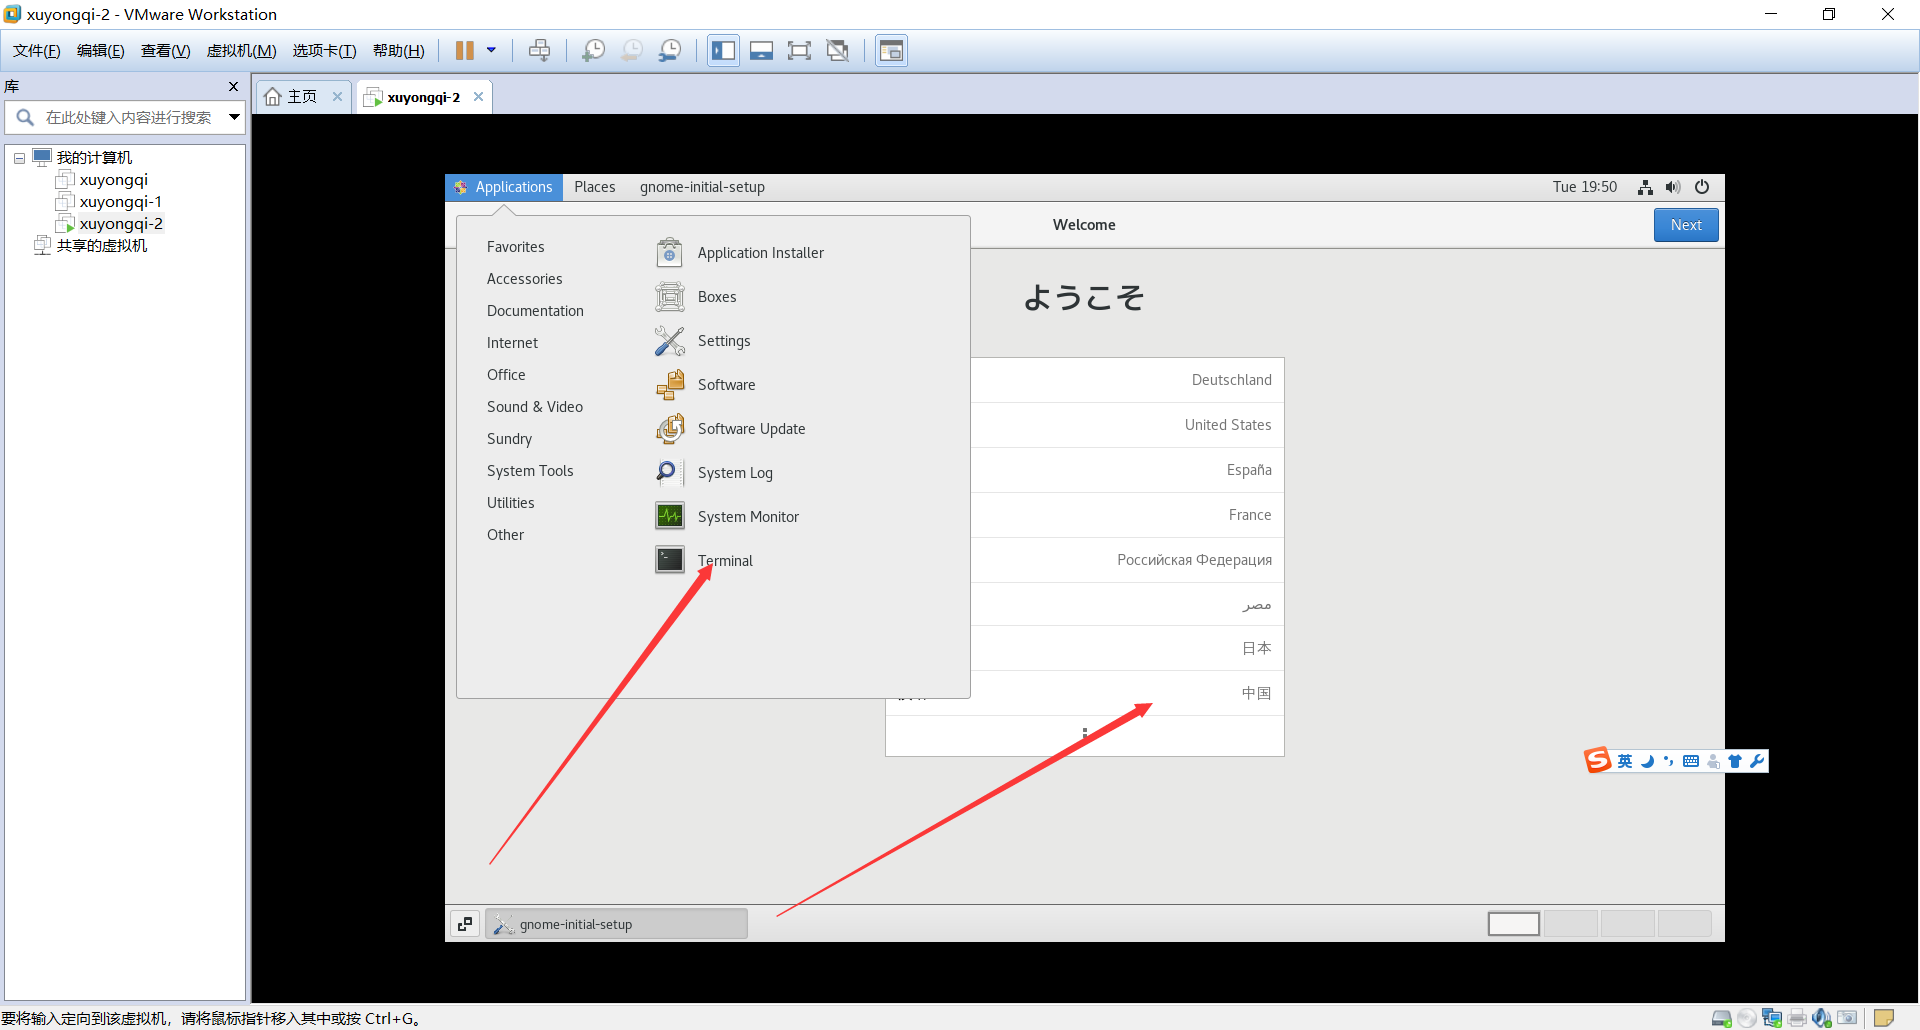The width and height of the screenshot is (1920, 1030).
Task: Close the 库 library panel
Action: coord(234,87)
